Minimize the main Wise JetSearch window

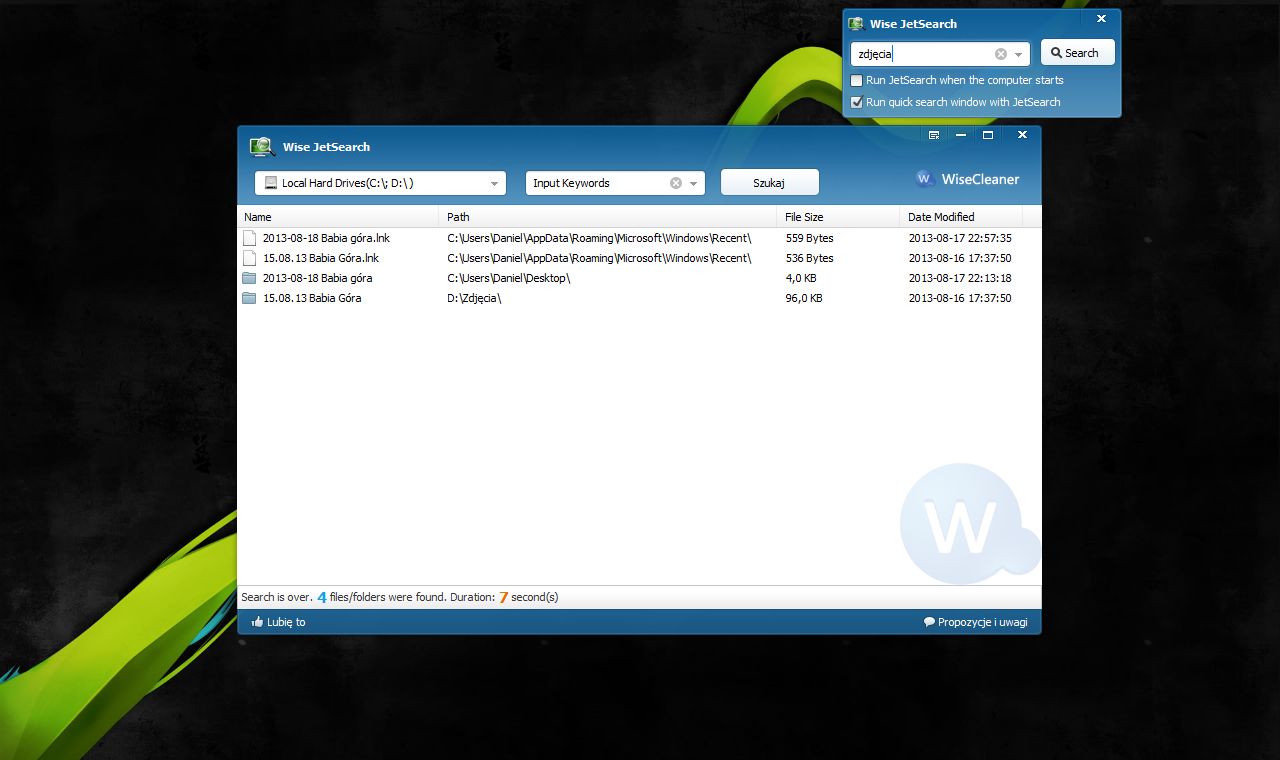tap(961, 135)
